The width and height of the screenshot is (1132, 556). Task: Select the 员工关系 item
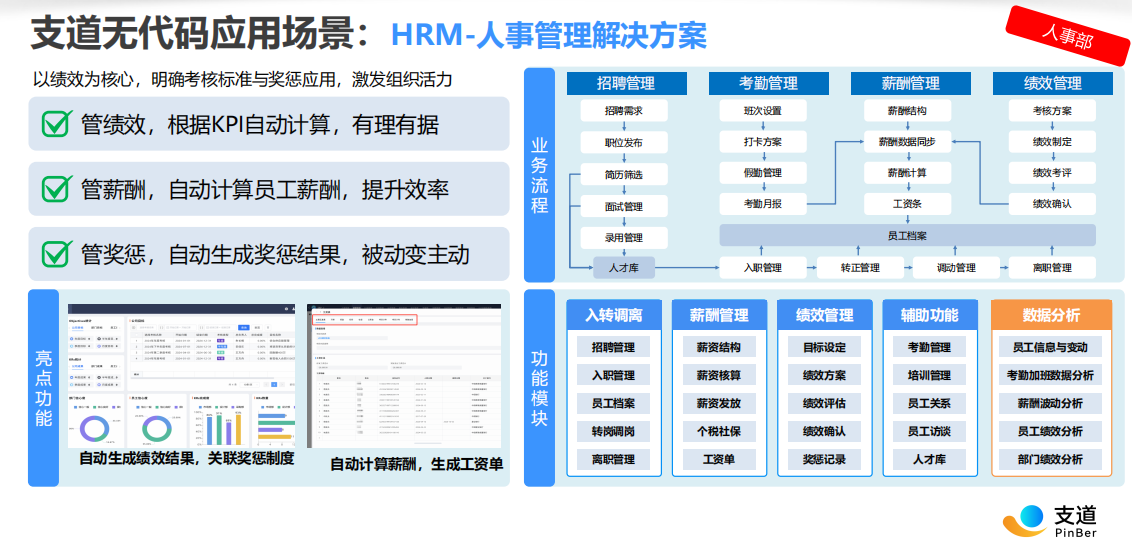tap(930, 404)
